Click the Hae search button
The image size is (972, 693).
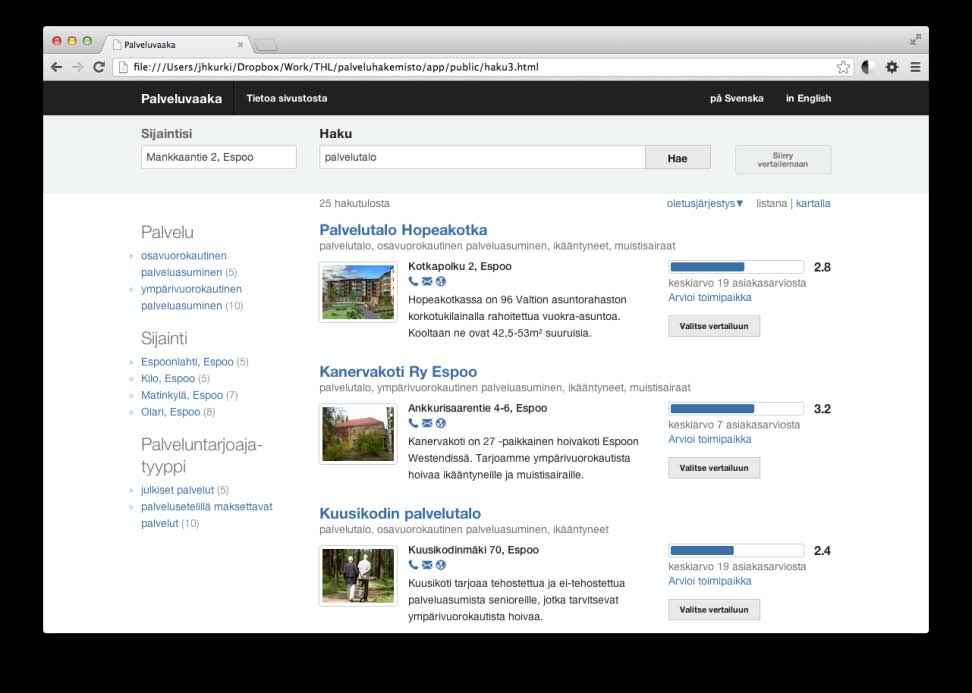click(678, 158)
